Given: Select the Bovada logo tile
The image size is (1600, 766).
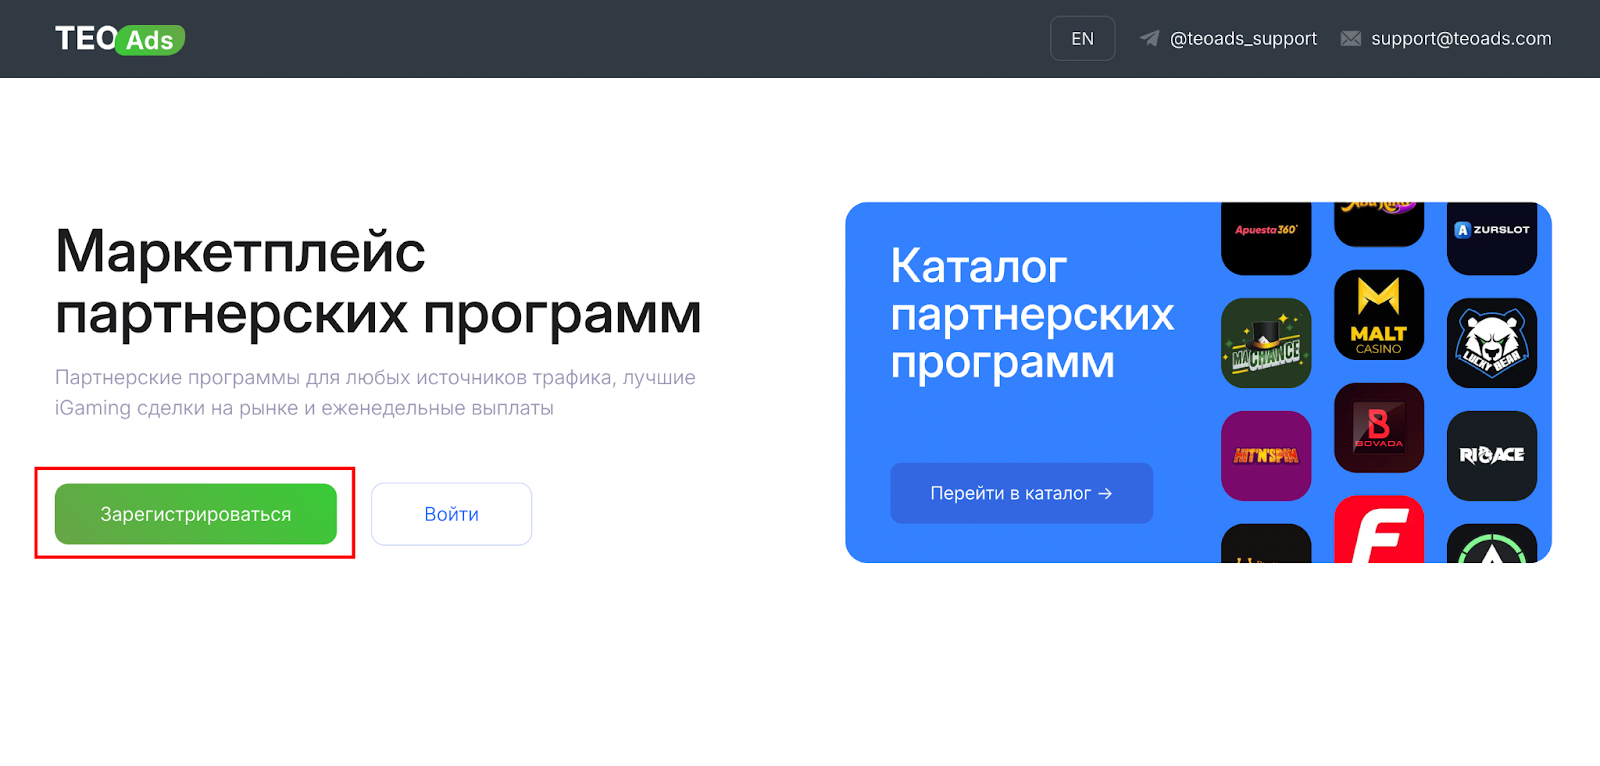Looking at the screenshot, I should [x=1379, y=428].
